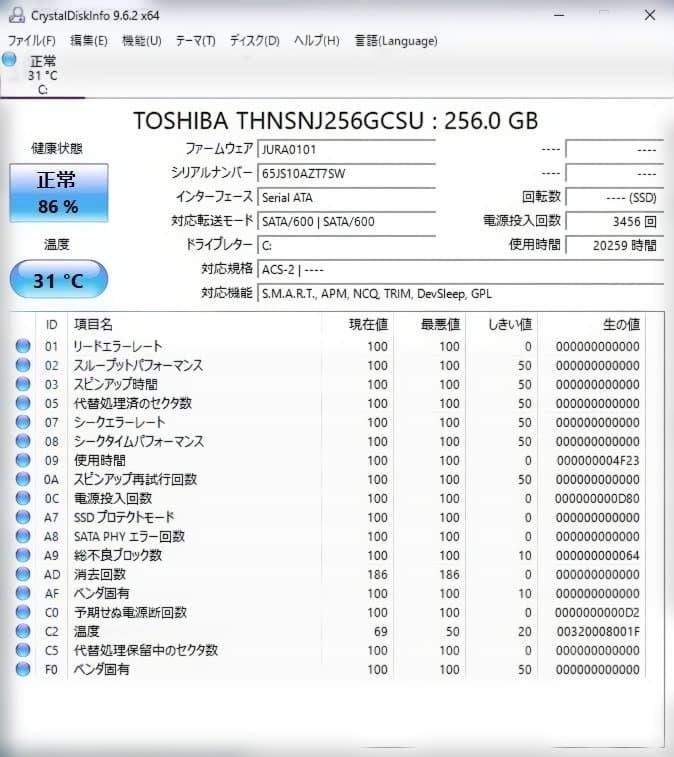Click status orb for A7 SSD プロテクトモード
Image resolution: width=674 pixels, height=757 pixels.
[x=23, y=517]
